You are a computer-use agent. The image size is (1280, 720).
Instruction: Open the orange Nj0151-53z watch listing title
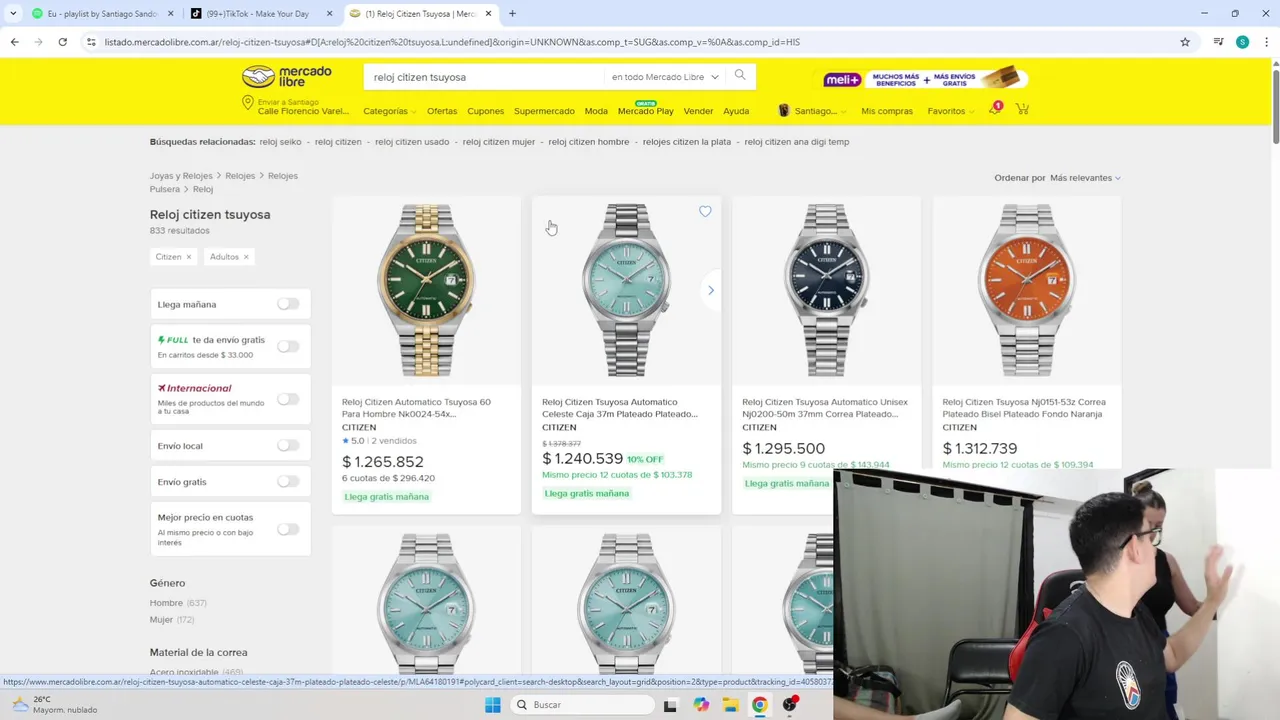pos(1024,408)
